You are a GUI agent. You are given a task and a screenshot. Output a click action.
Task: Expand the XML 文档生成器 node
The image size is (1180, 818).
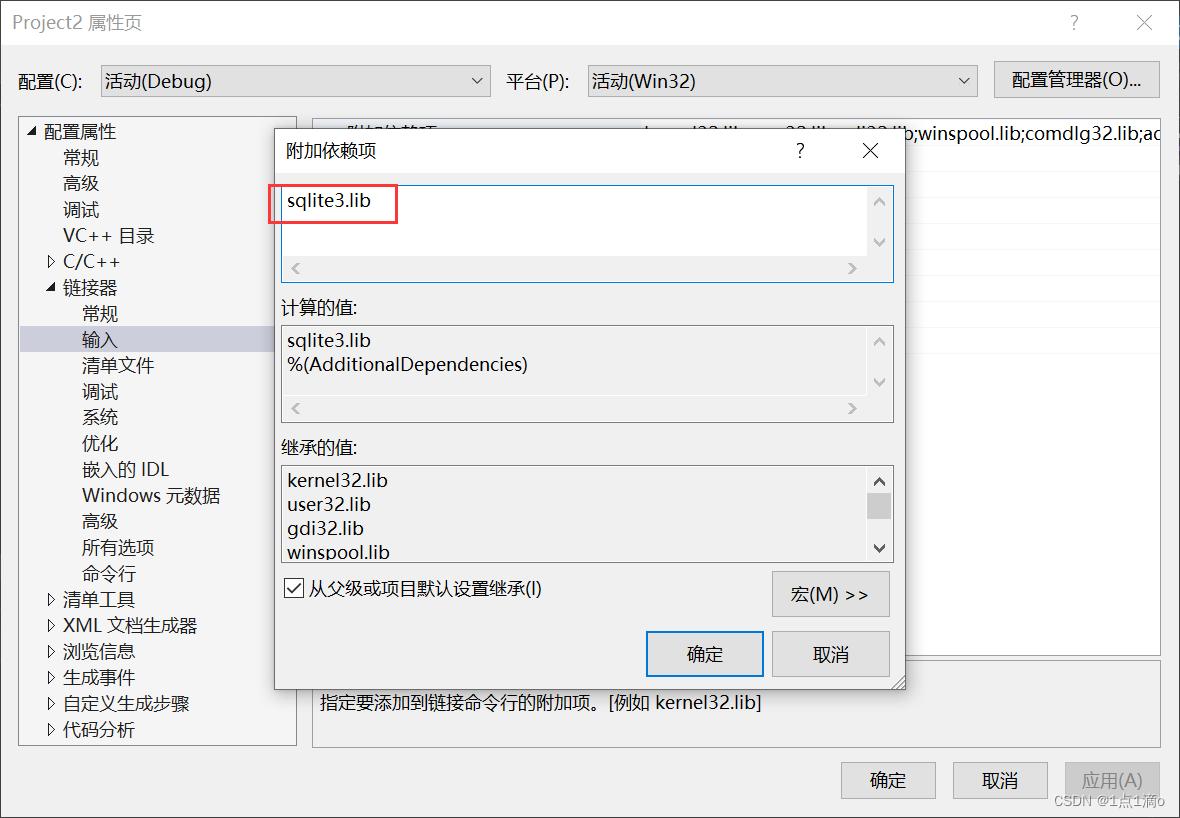point(51,625)
